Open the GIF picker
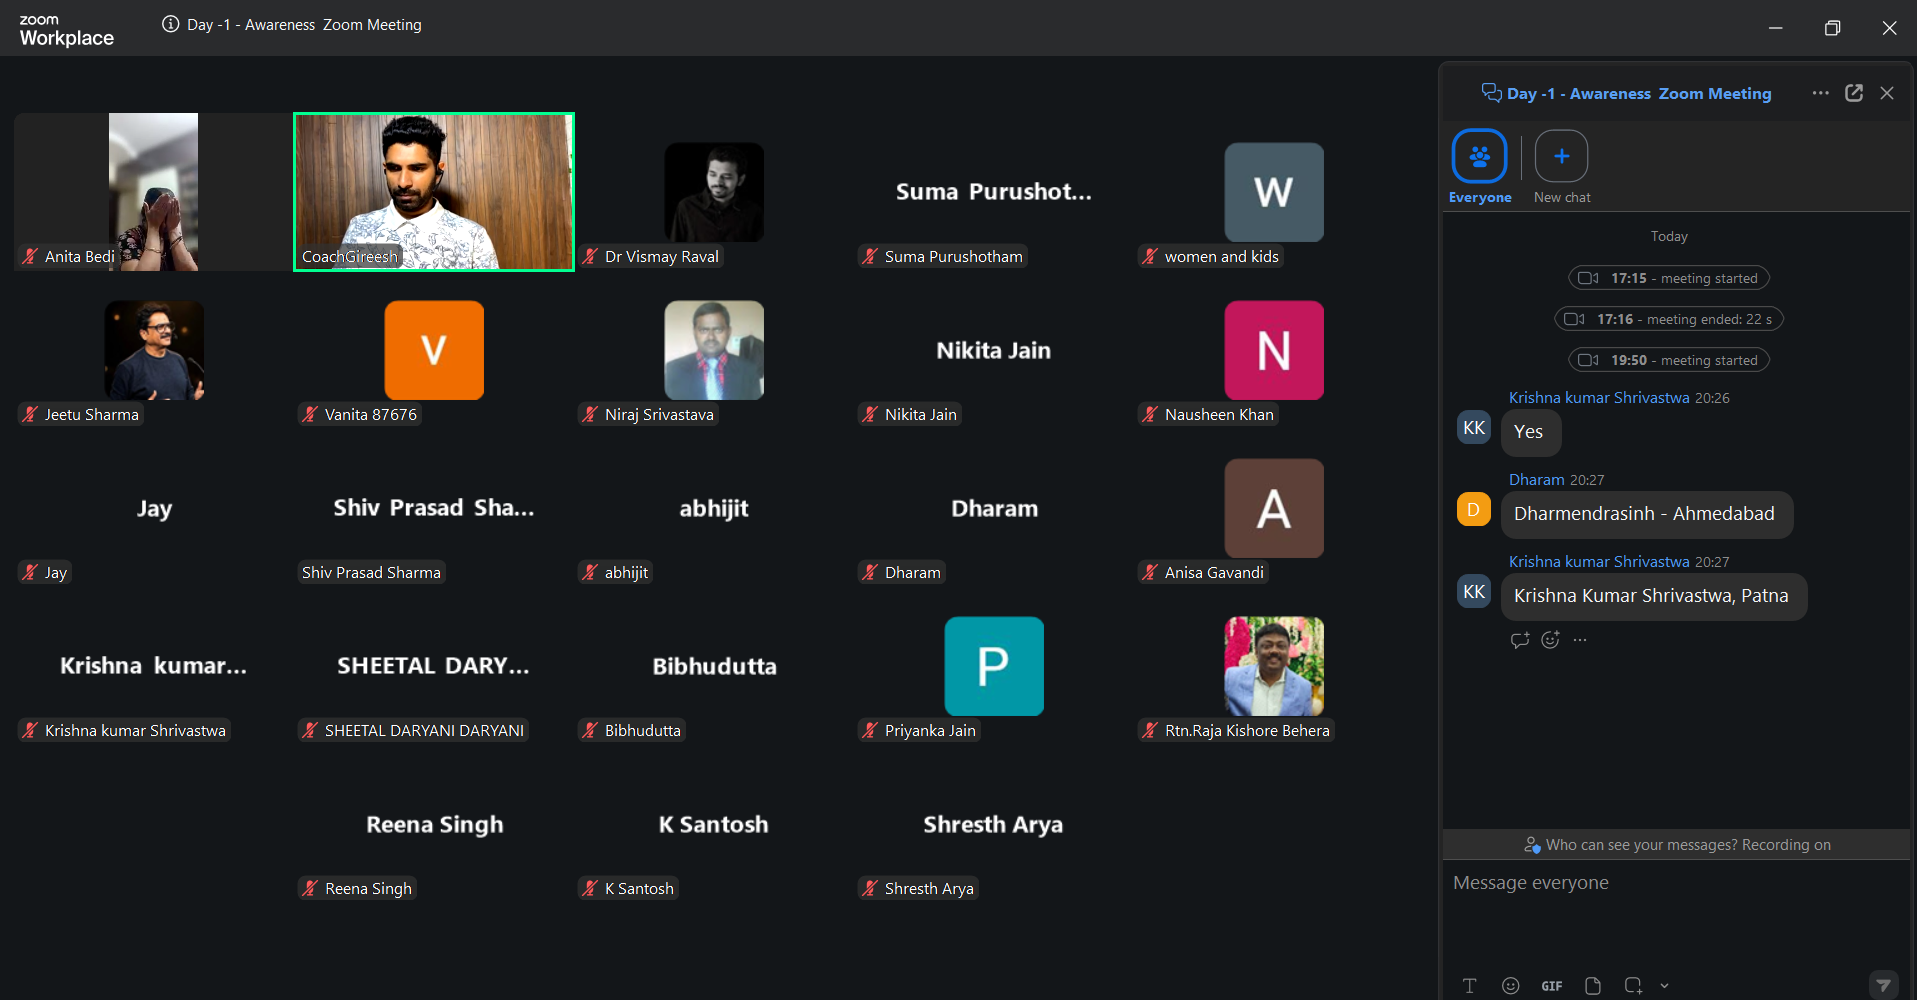The image size is (1917, 1000). (1552, 986)
